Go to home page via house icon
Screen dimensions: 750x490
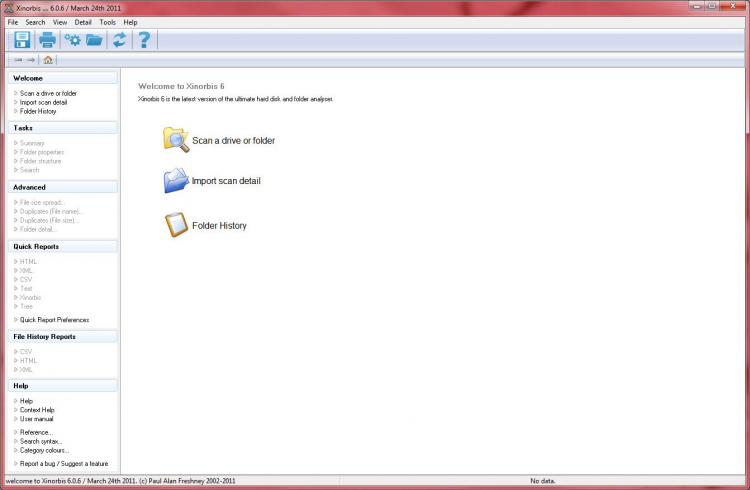(48, 60)
